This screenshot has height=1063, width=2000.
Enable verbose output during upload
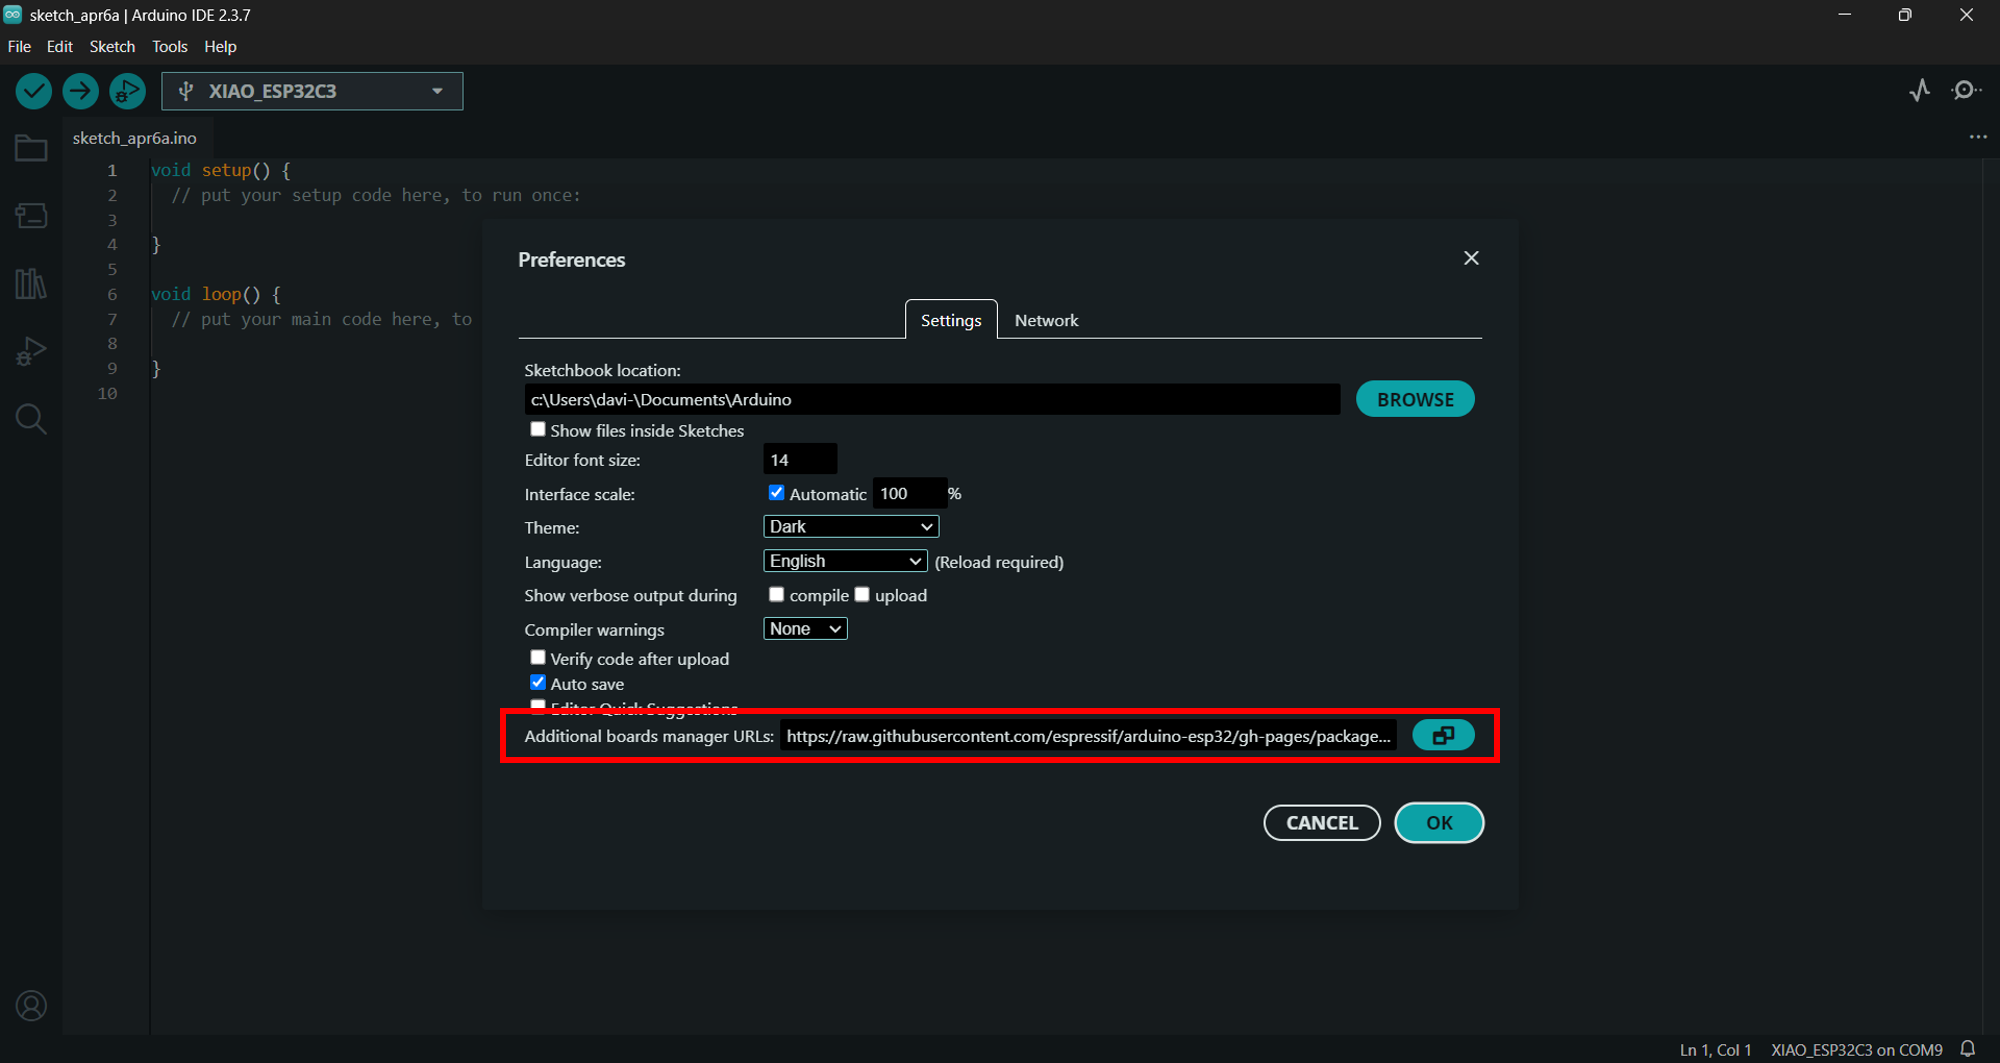click(x=862, y=594)
